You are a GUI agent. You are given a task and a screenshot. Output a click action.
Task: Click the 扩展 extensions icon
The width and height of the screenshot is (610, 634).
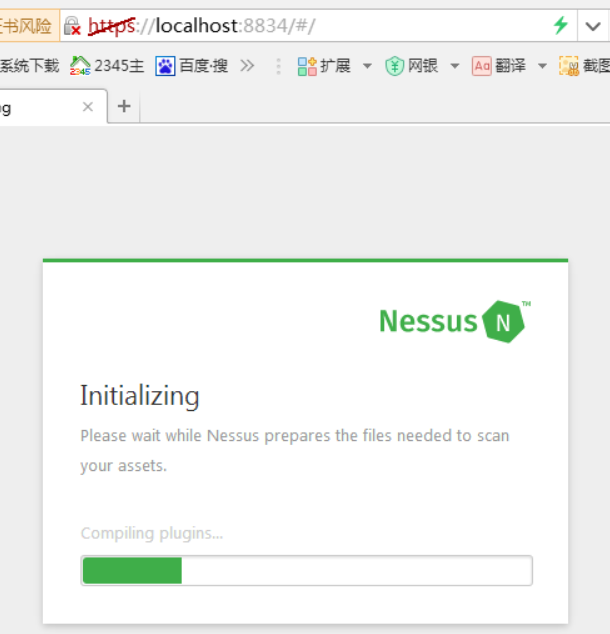click(307, 66)
